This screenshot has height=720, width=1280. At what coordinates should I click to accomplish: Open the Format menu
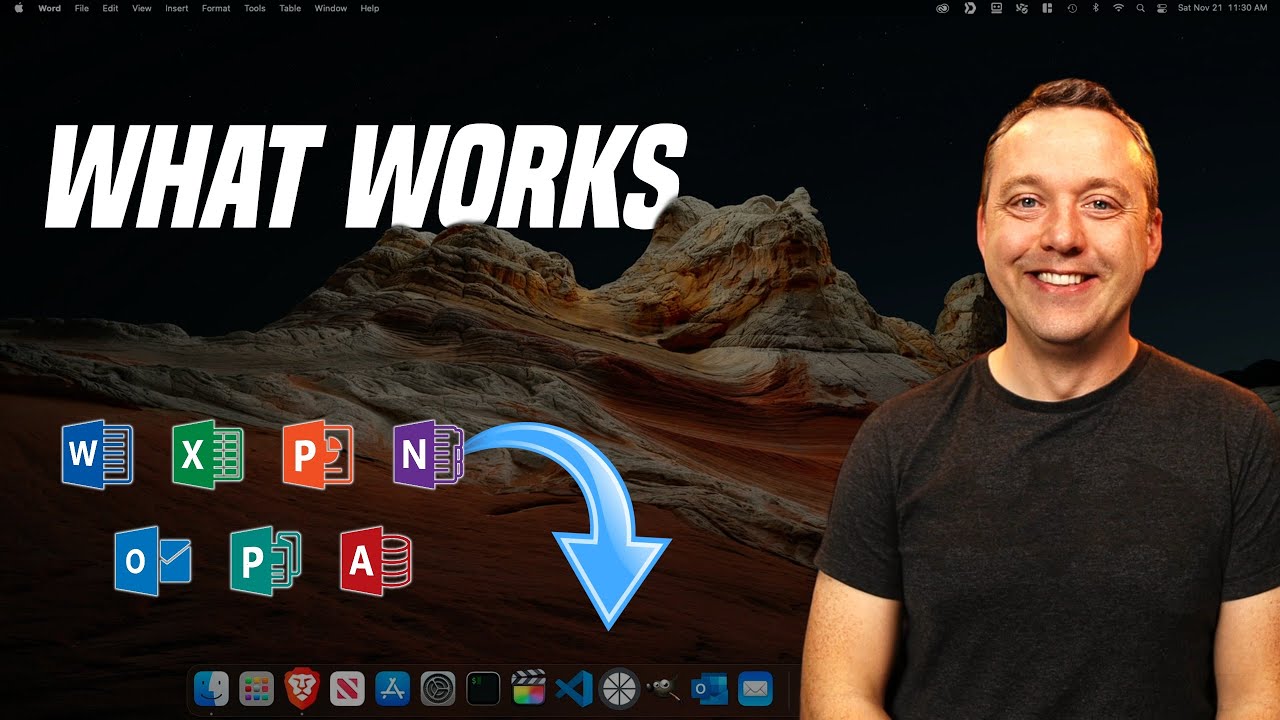click(x=216, y=8)
